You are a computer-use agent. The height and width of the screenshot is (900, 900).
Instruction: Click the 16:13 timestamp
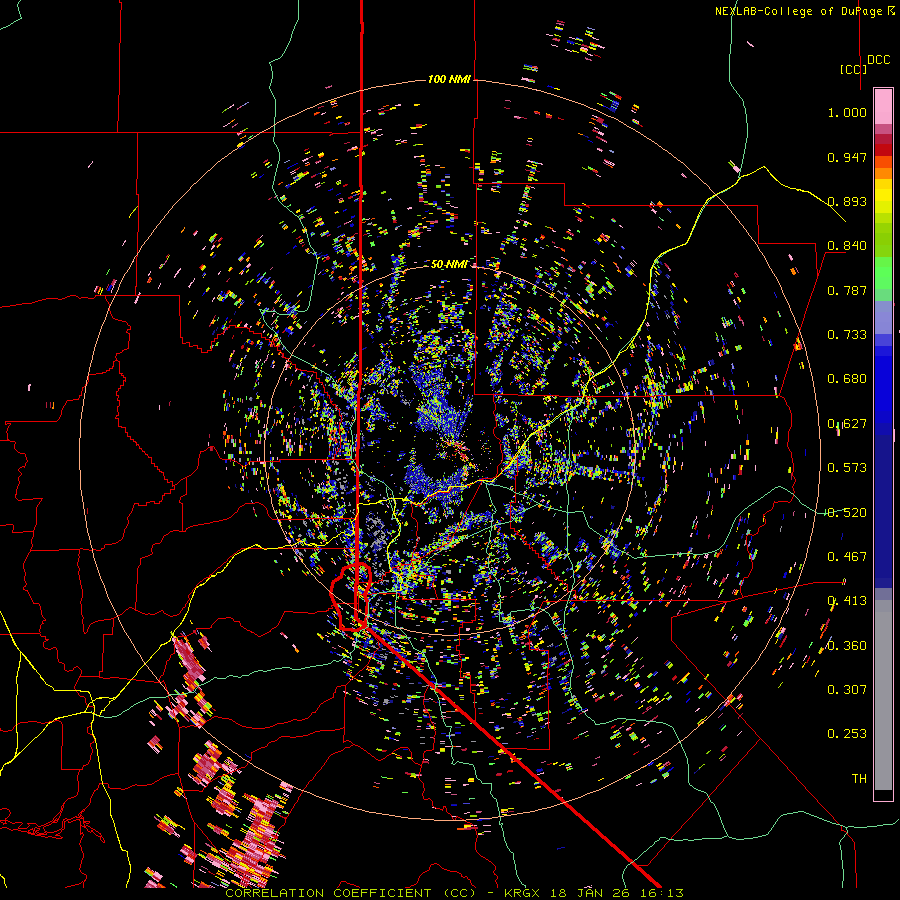[x=664, y=893]
